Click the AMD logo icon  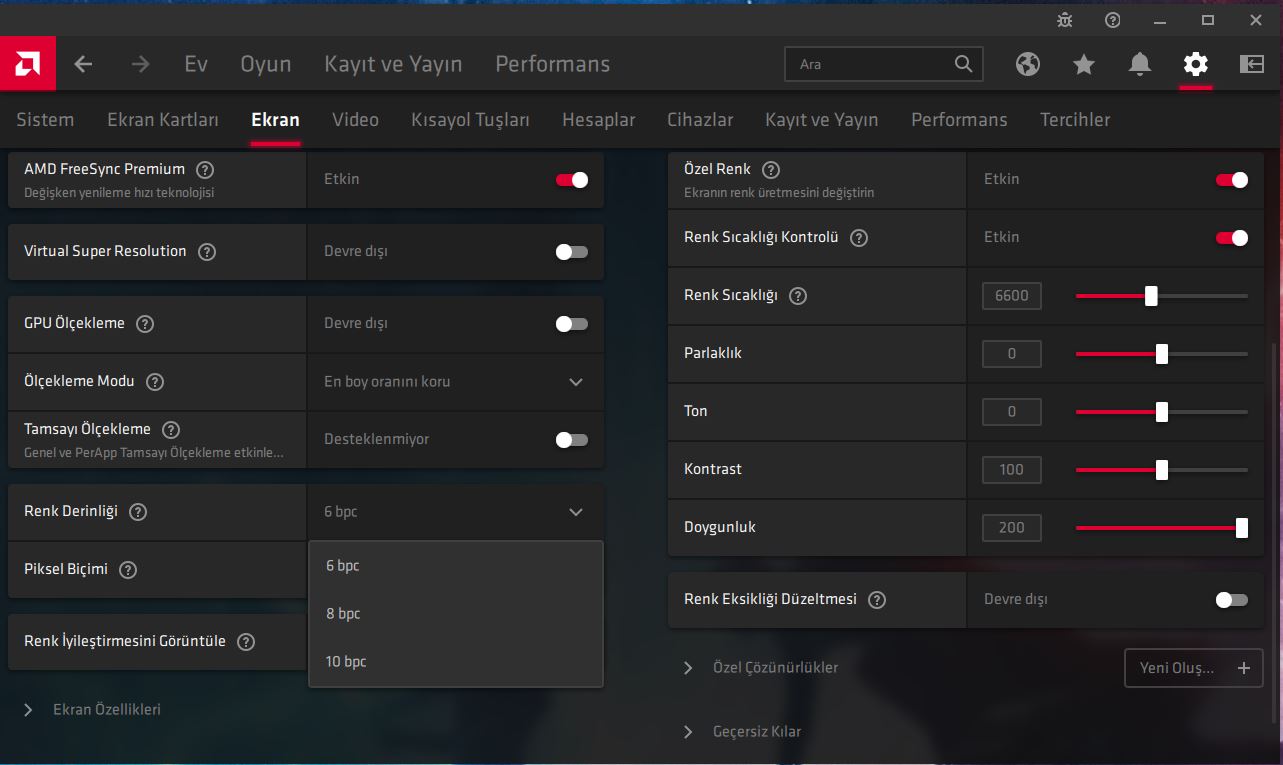click(28, 64)
